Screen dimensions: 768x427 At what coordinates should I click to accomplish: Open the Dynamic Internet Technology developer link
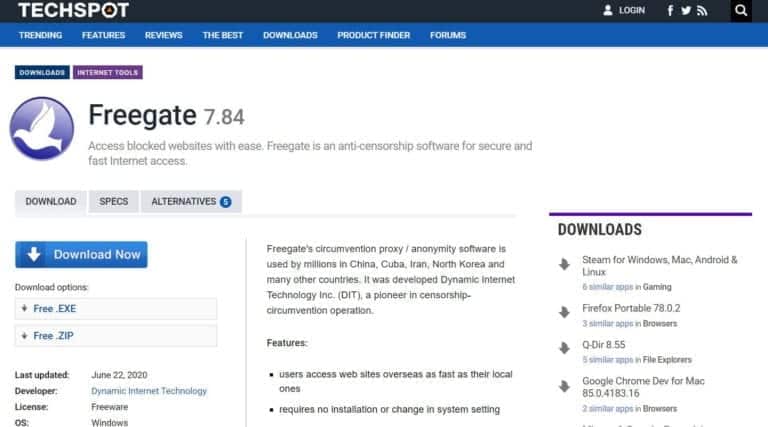click(149, 391)
